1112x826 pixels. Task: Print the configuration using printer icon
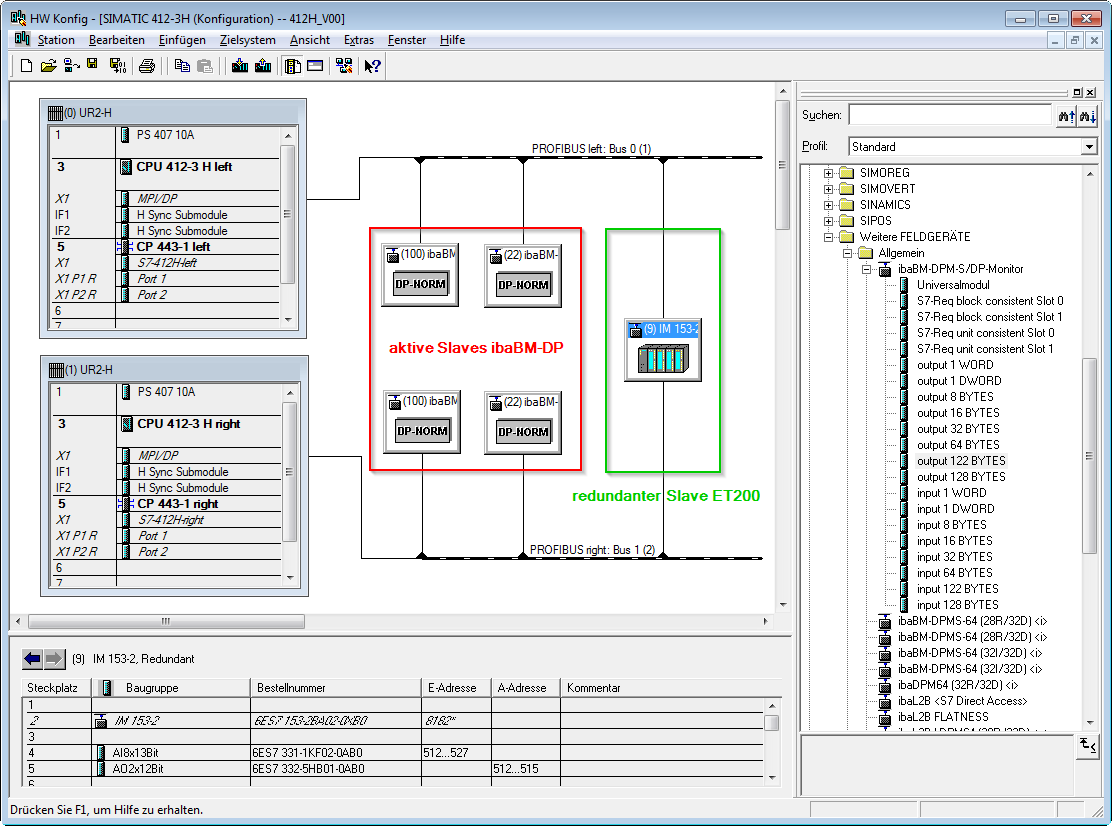147,66
